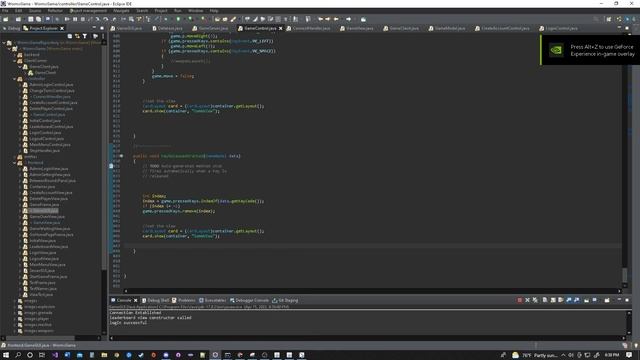Click the Project Explorer horizontal scrollbar
Image resolution: width=640 pixels, height=360 pixels.
coord(40,338)
